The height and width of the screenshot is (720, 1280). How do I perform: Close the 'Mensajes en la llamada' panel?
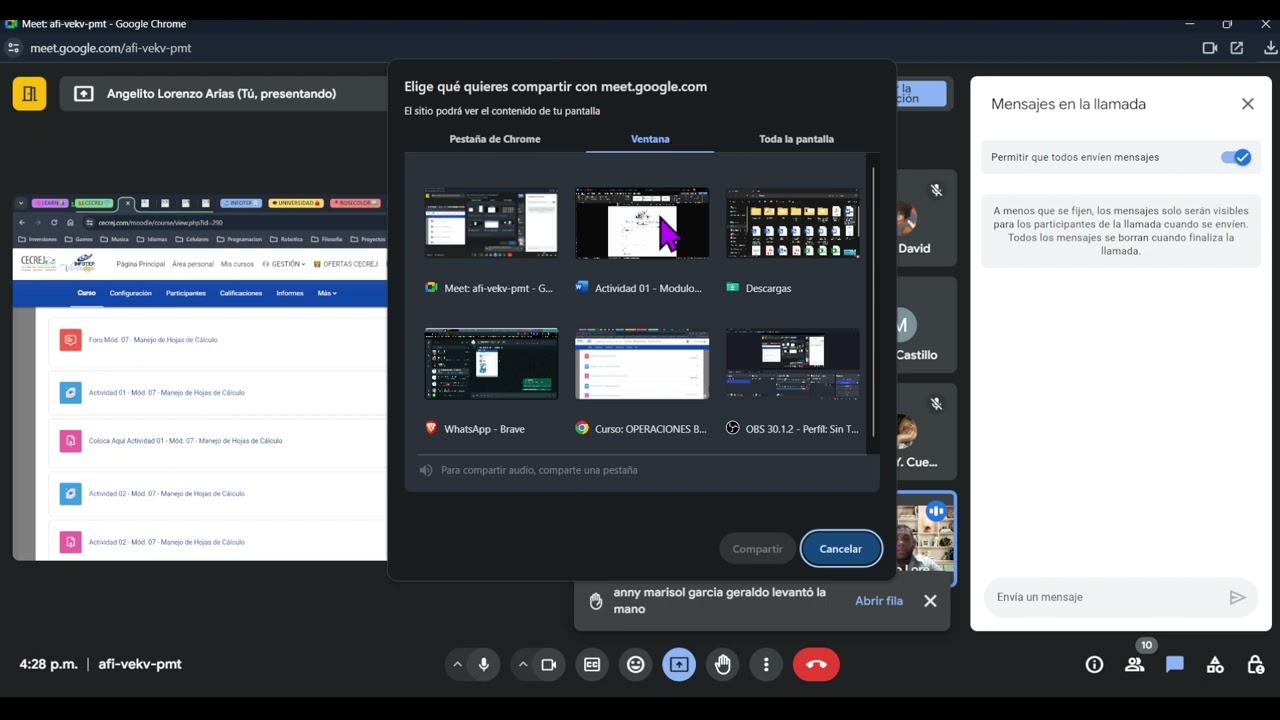pyautogui.click(x=1247, y=104)
